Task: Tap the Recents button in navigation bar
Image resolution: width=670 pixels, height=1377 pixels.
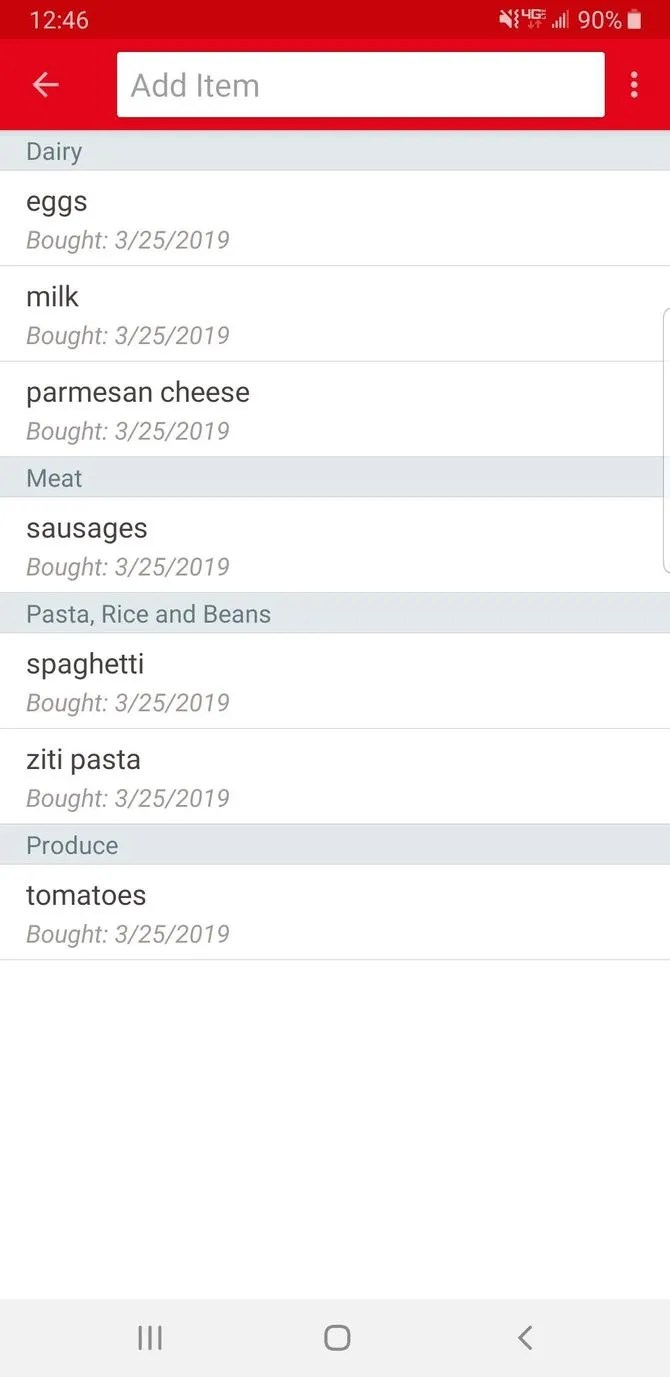Action: point(149,1336)
